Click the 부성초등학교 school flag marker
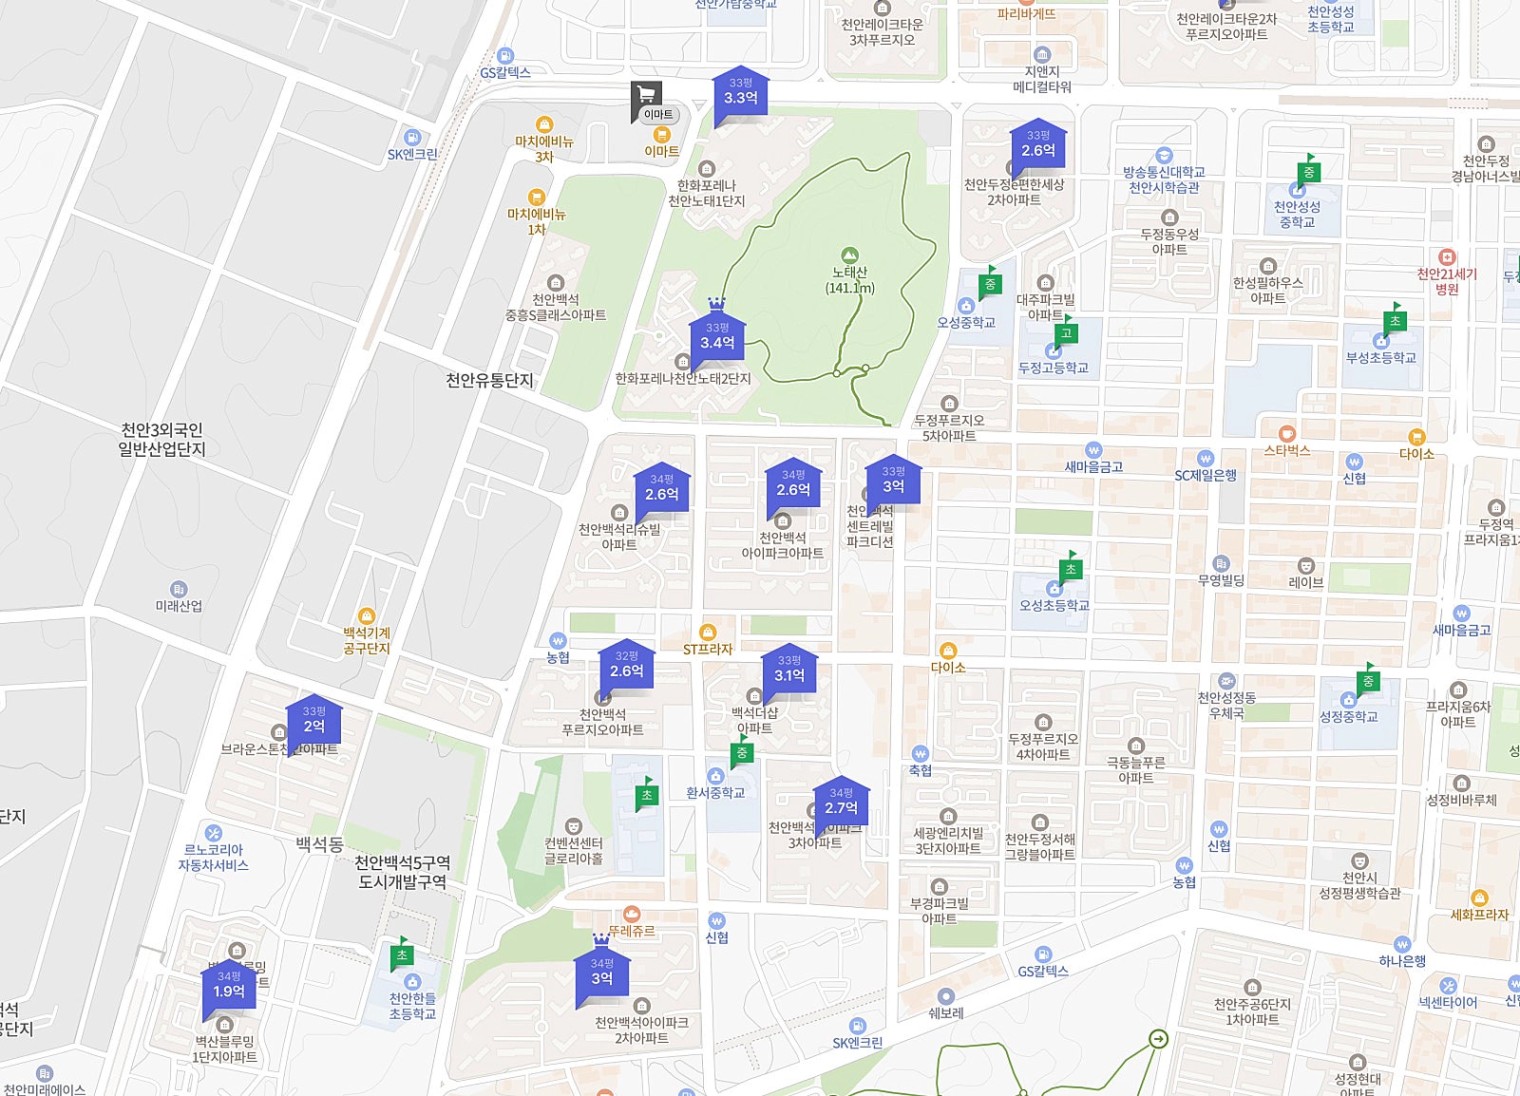1520x1096 pixels. point(1395,320)
